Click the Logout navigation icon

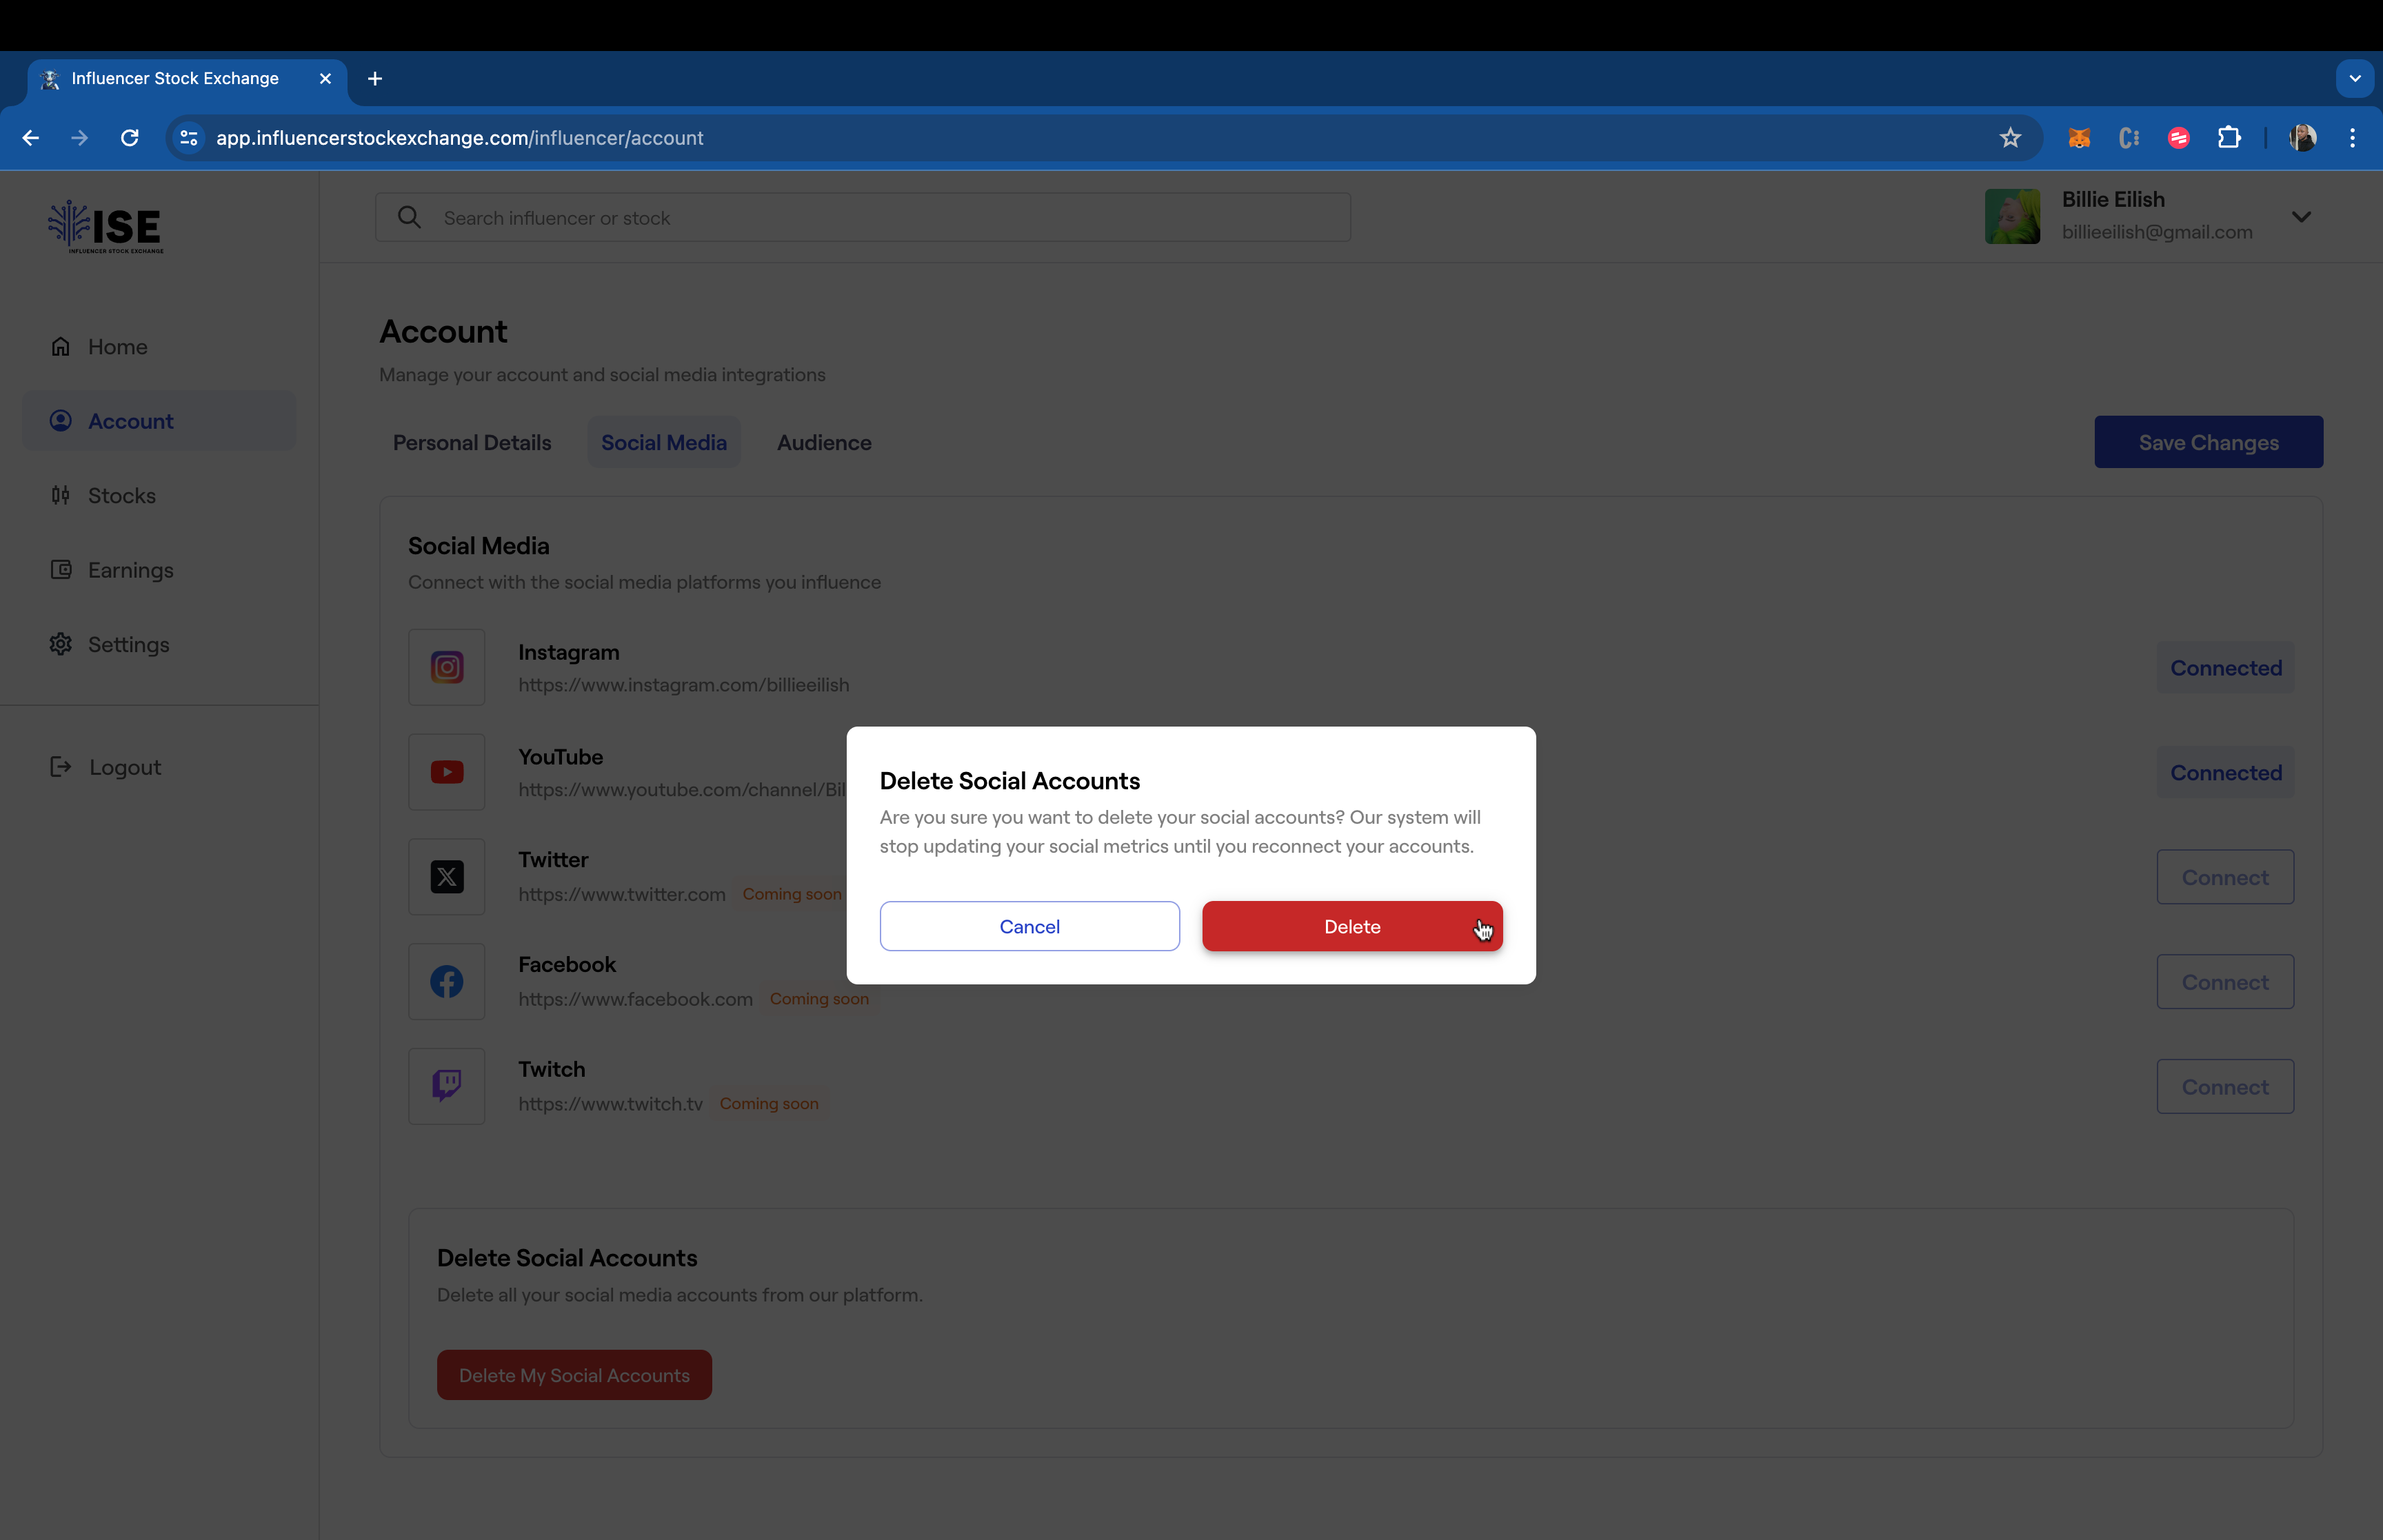click(x=57, y=766)
